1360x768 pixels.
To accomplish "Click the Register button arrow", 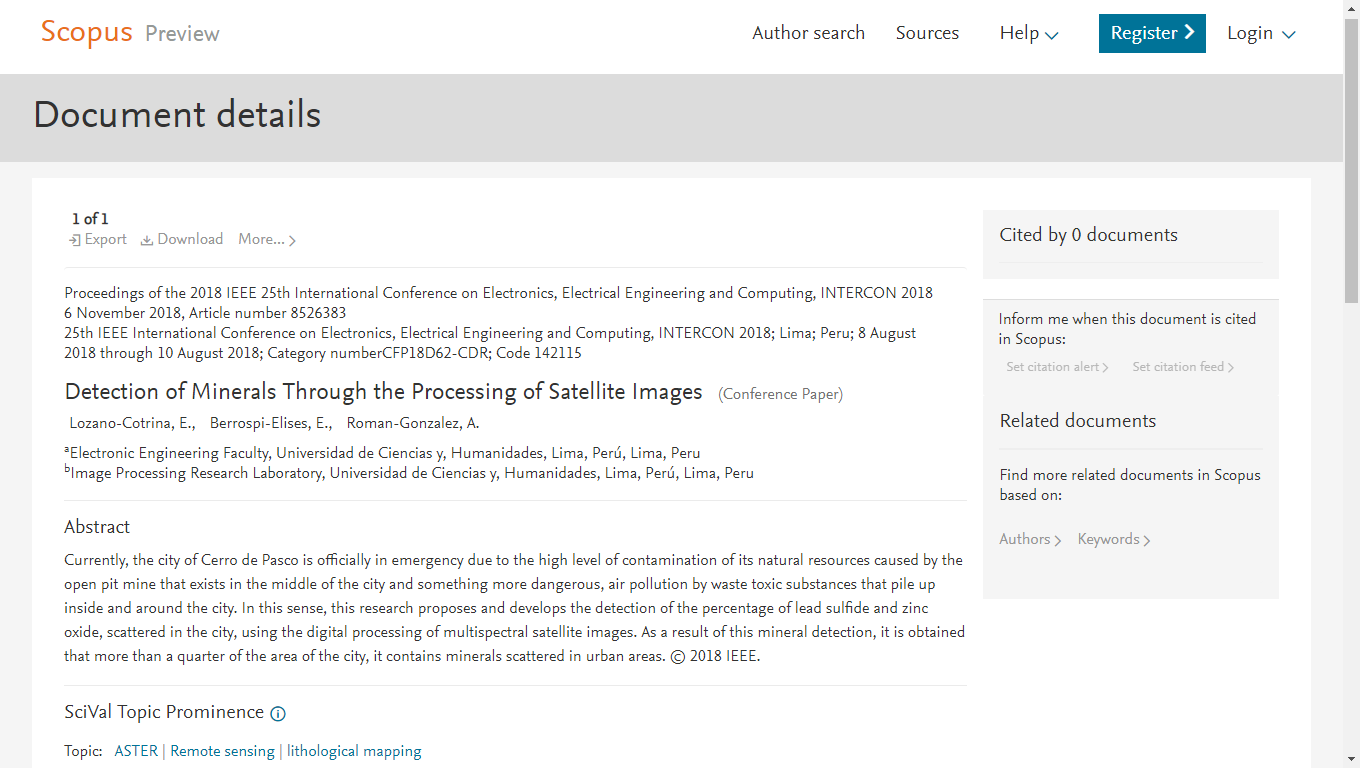I will pyautogui.click(x=1189, y=32).
